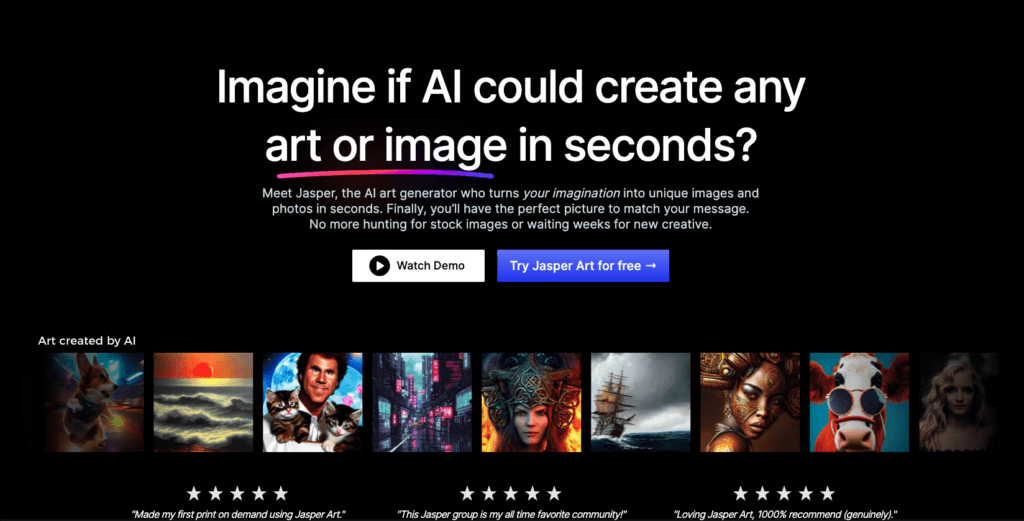View the golden ornate woman portrait
The width and height of the screenshot is (1024, 521).
[x=750, y=402]
